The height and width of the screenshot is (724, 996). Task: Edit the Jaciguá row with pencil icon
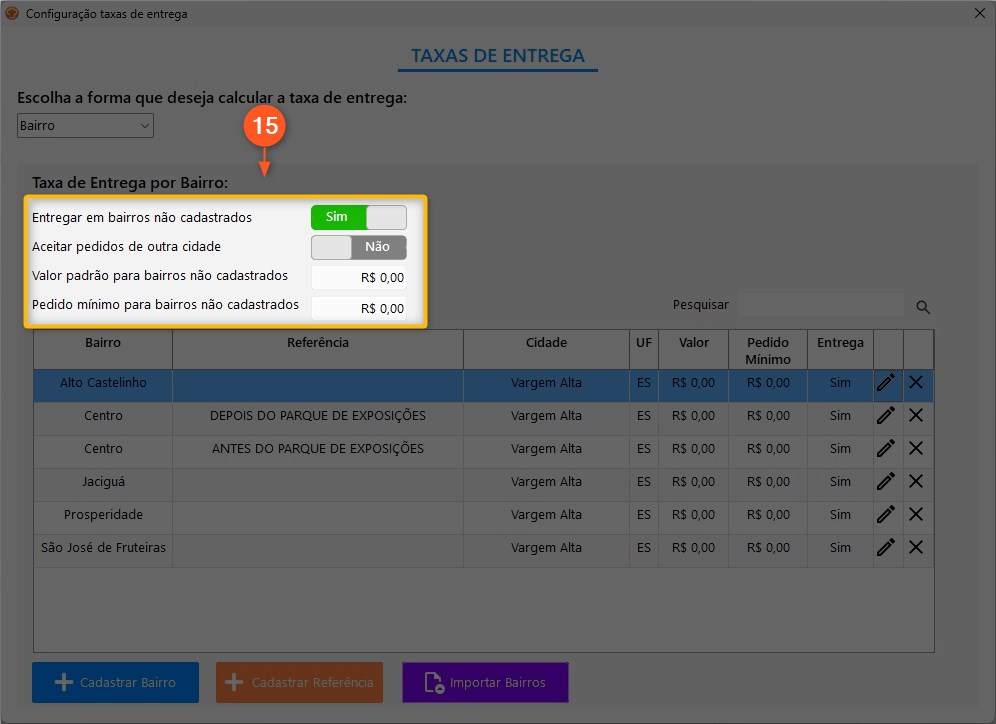886,482
